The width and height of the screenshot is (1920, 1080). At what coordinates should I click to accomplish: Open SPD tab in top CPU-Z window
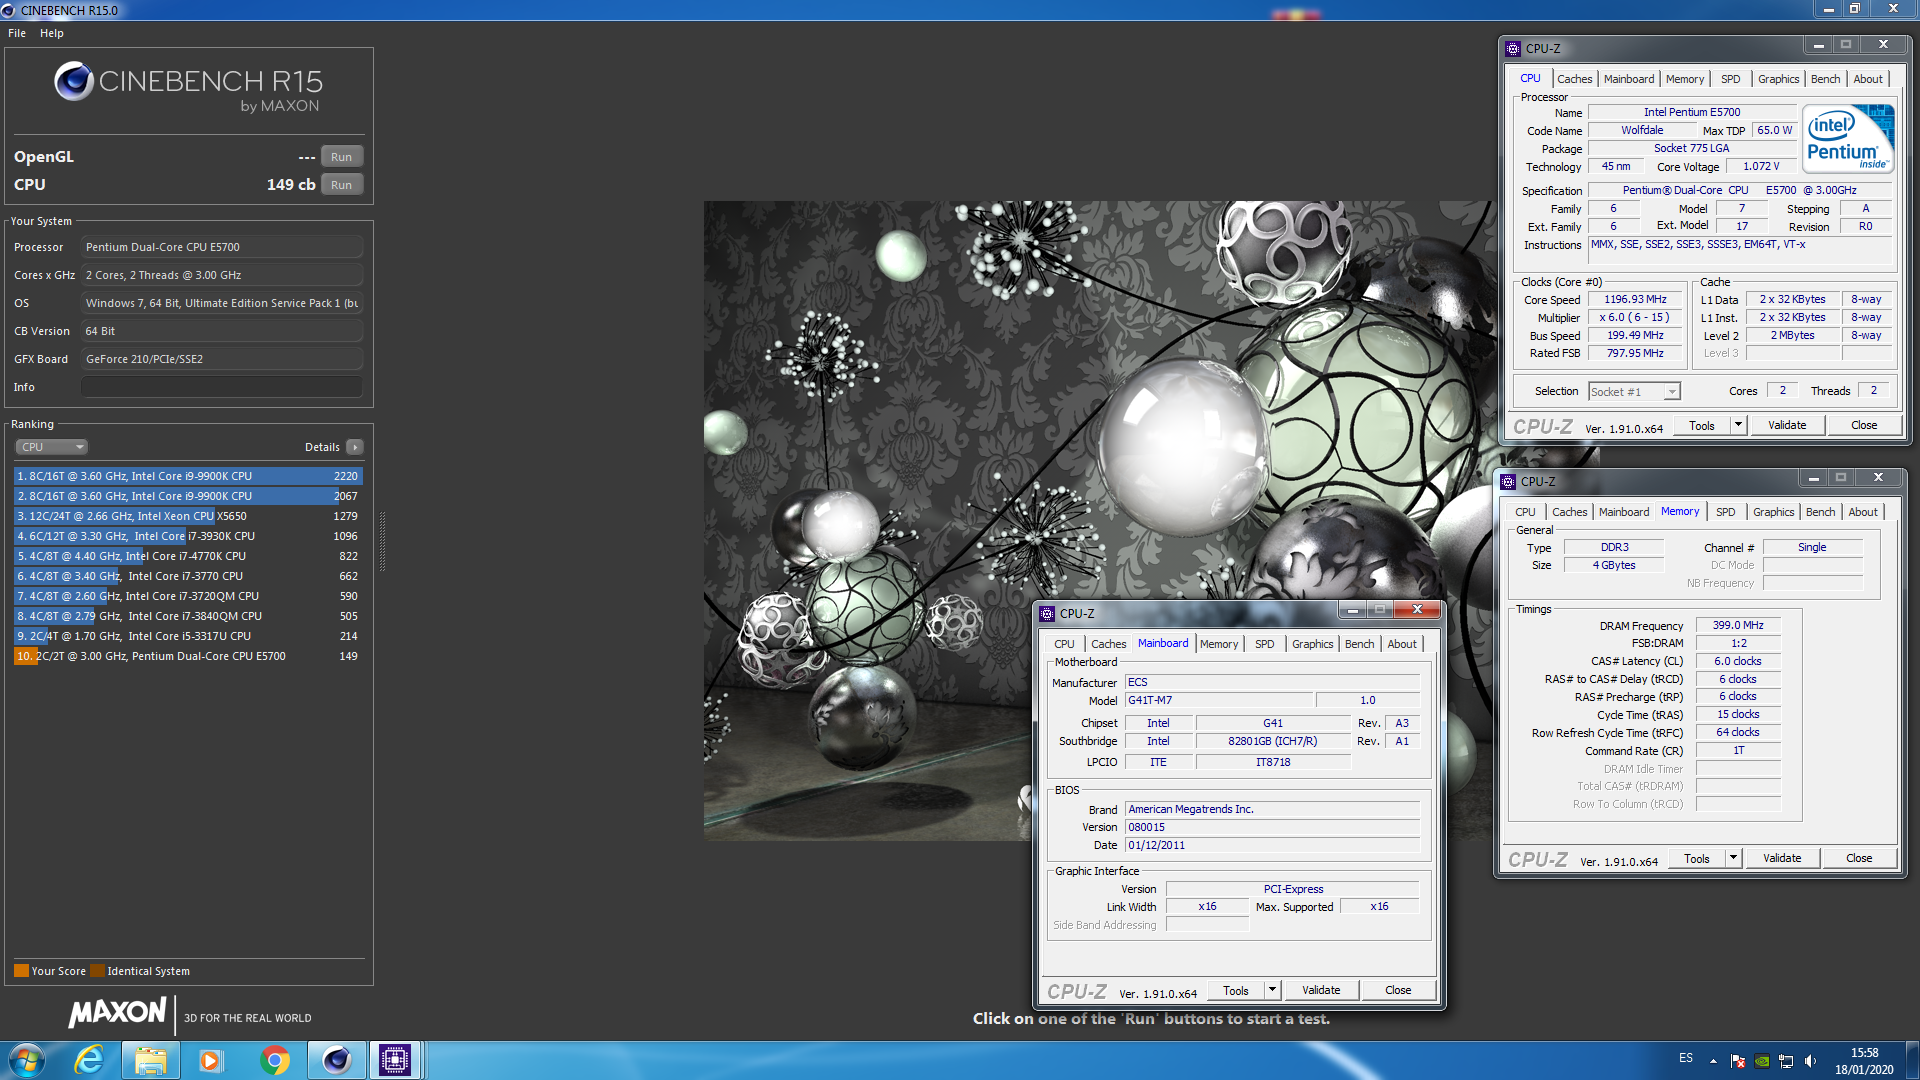[1730, 79]
